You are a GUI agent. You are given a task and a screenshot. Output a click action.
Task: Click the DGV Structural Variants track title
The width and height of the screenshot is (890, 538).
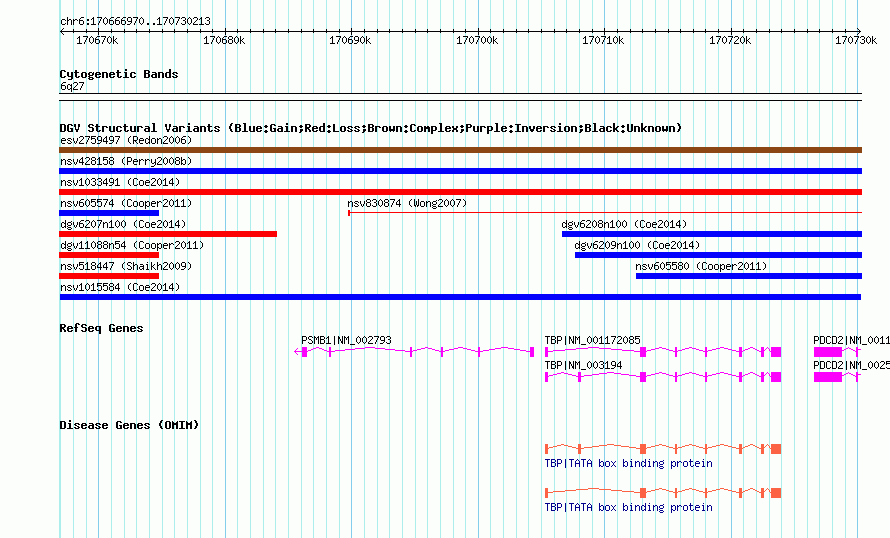coord(371,128)
